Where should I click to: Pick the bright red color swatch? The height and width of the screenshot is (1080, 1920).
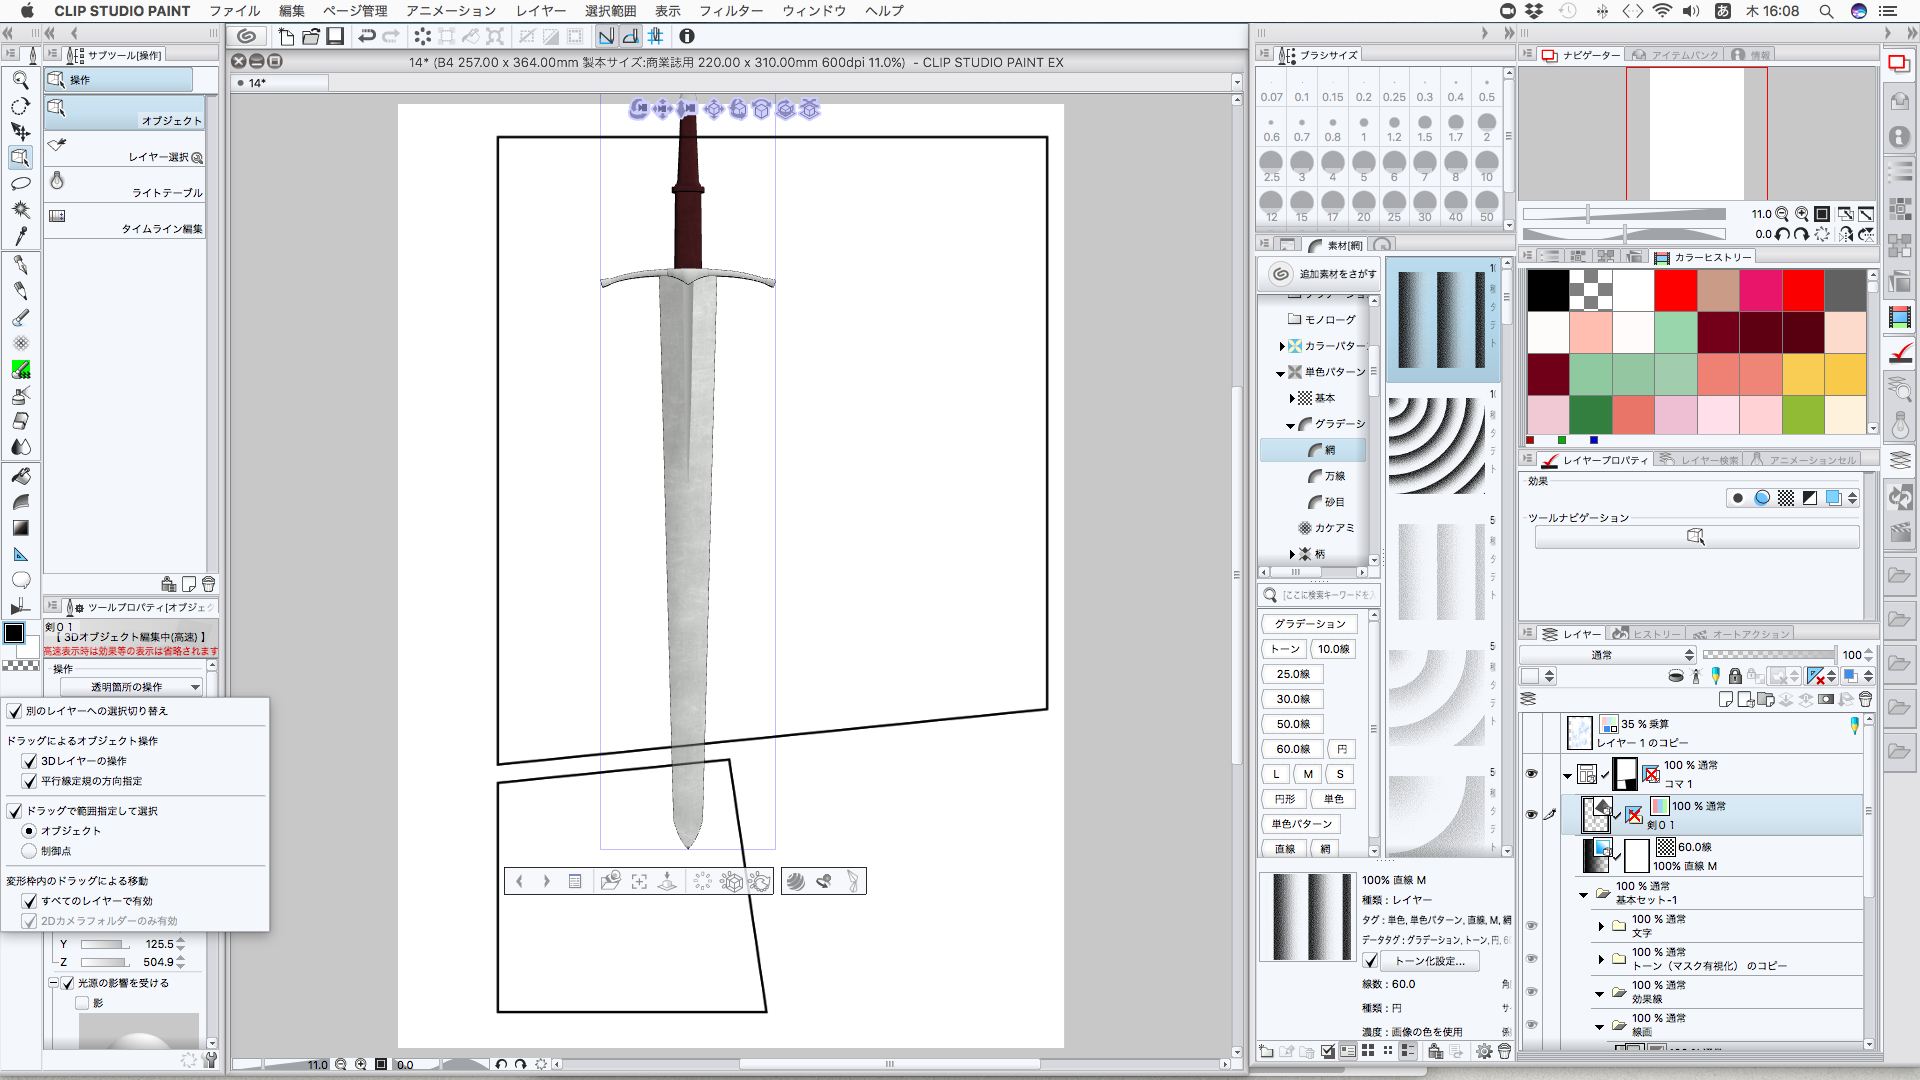coord(1675,291)
